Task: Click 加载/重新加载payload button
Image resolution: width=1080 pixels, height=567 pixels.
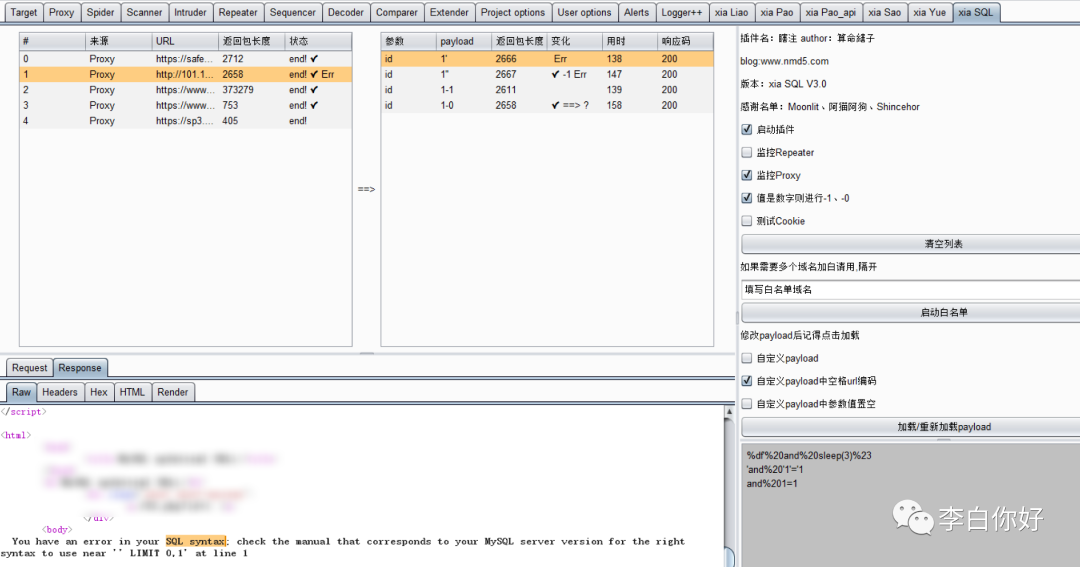Action: [x=911, y=427]
